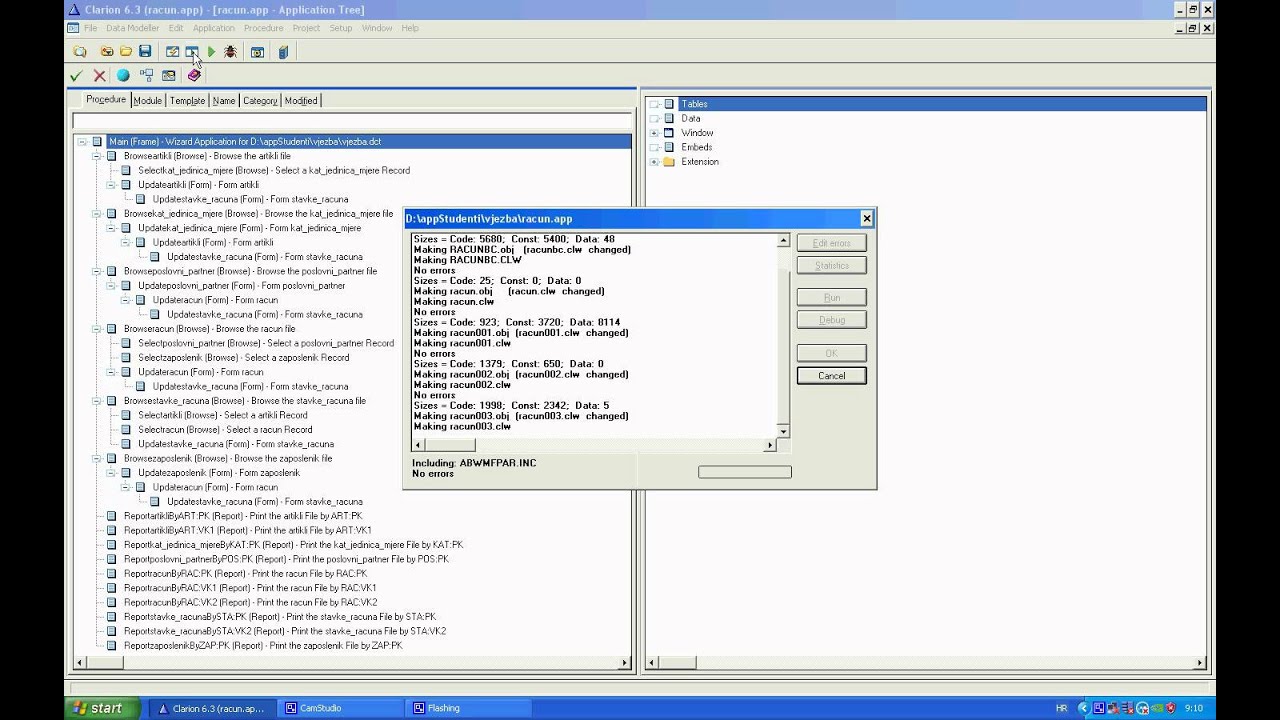Click the HR language indicator in taskbar
The image size is (1280, 720).
click(1061, 708)
